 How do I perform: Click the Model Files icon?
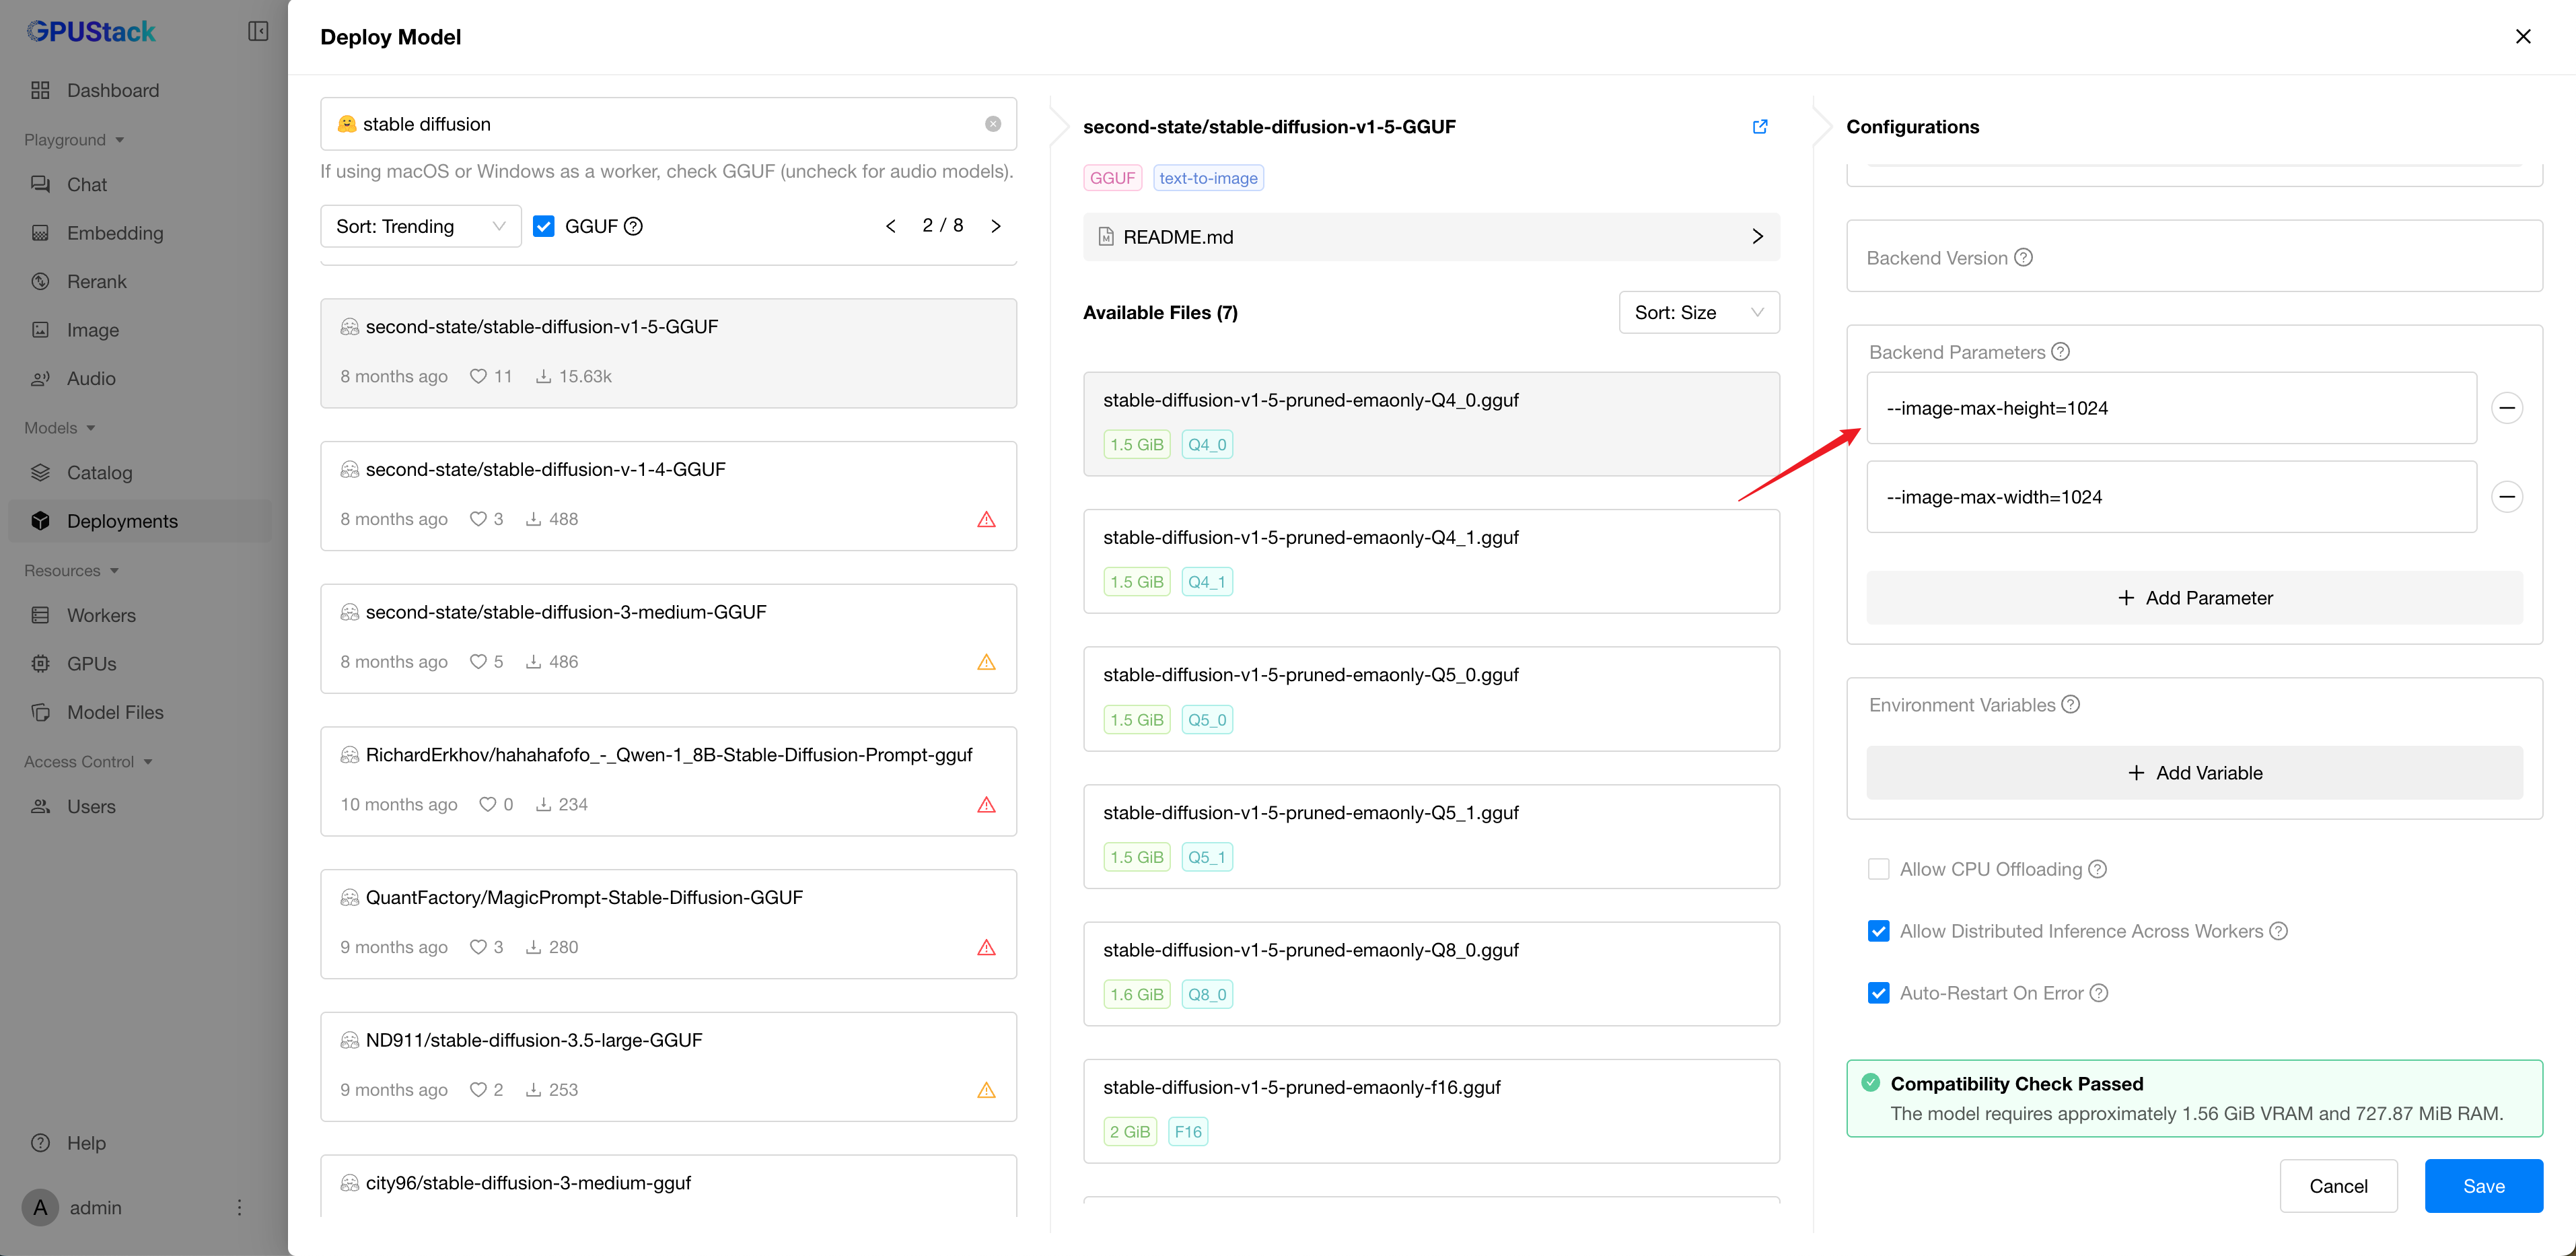[40, 712]
